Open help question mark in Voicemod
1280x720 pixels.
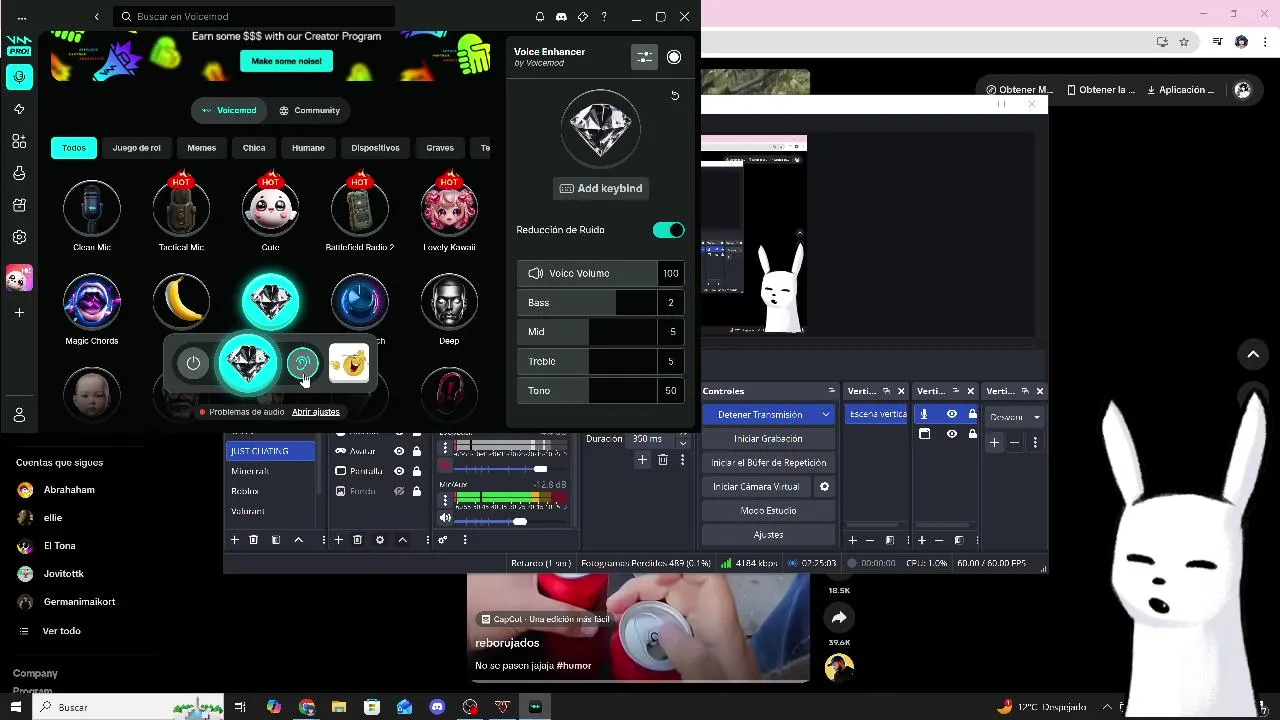point(604,17)
